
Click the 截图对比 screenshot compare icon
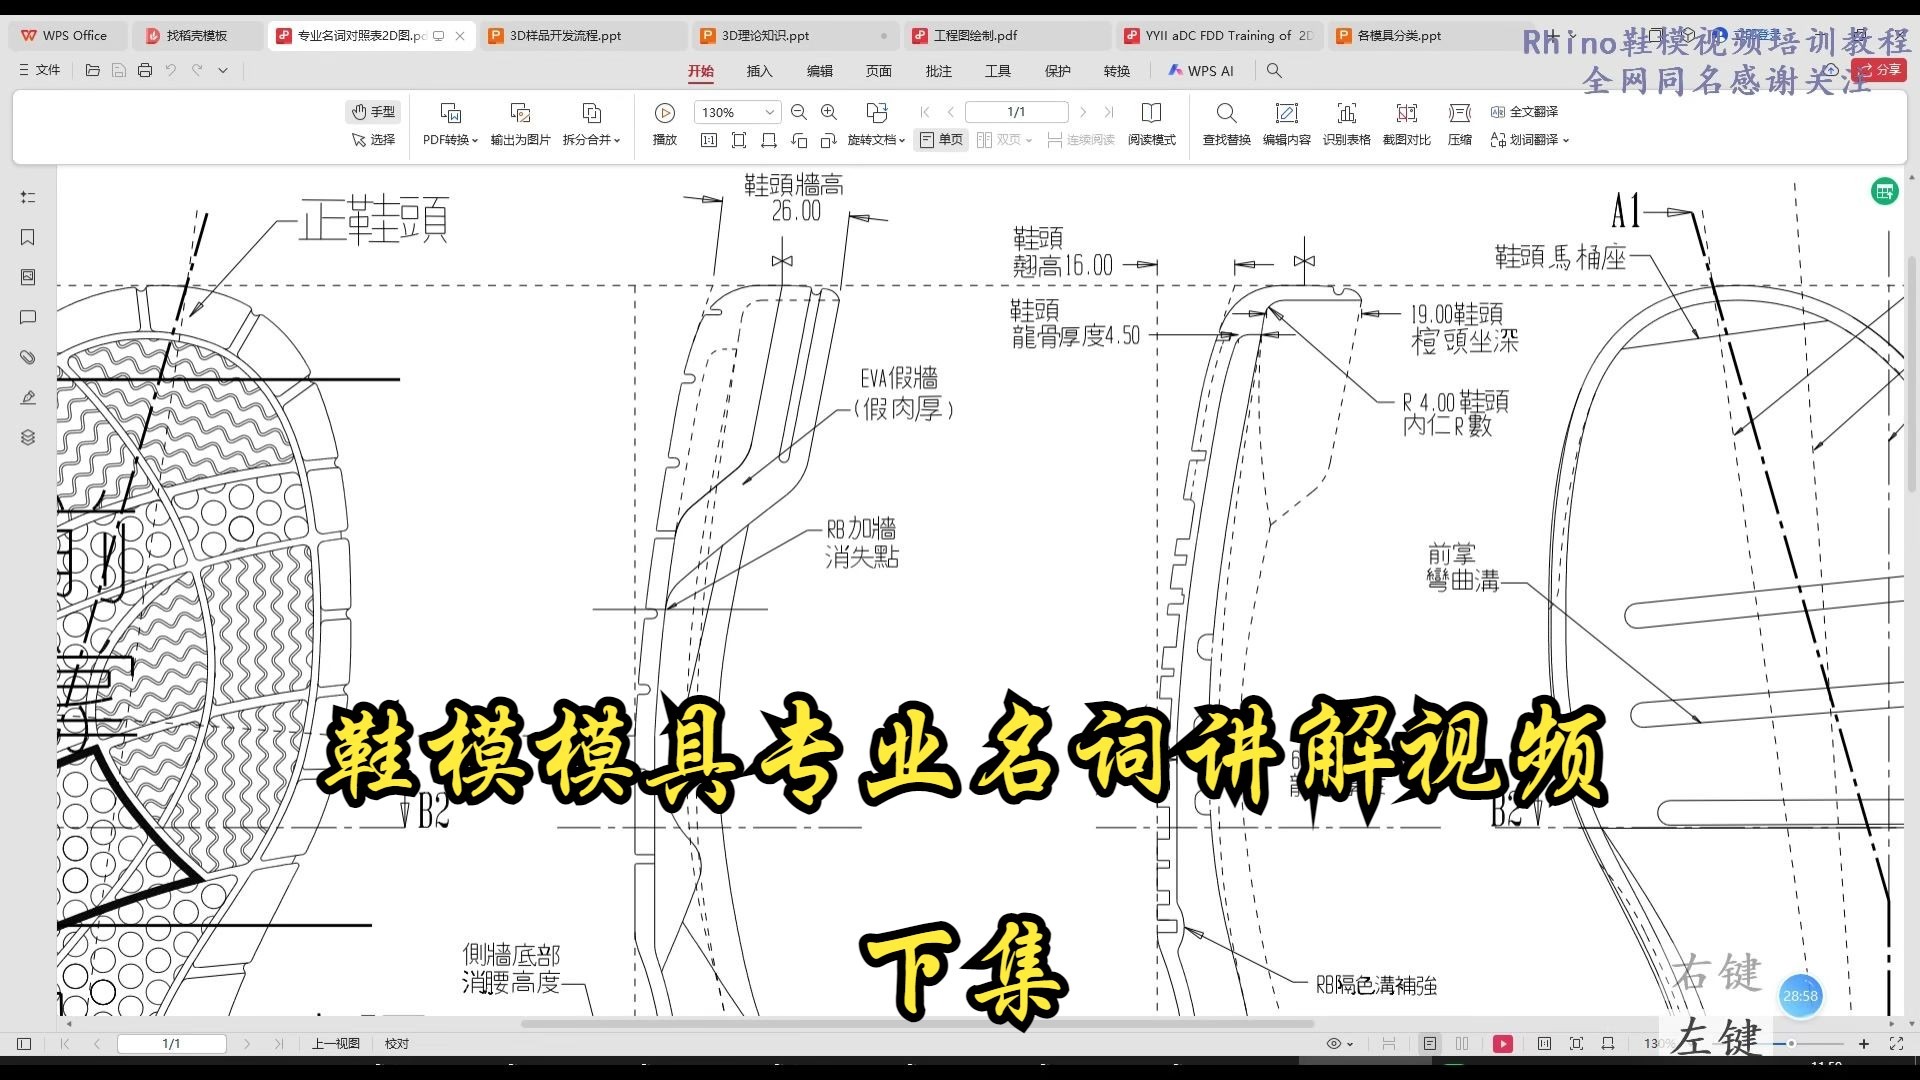(1405, 124)
